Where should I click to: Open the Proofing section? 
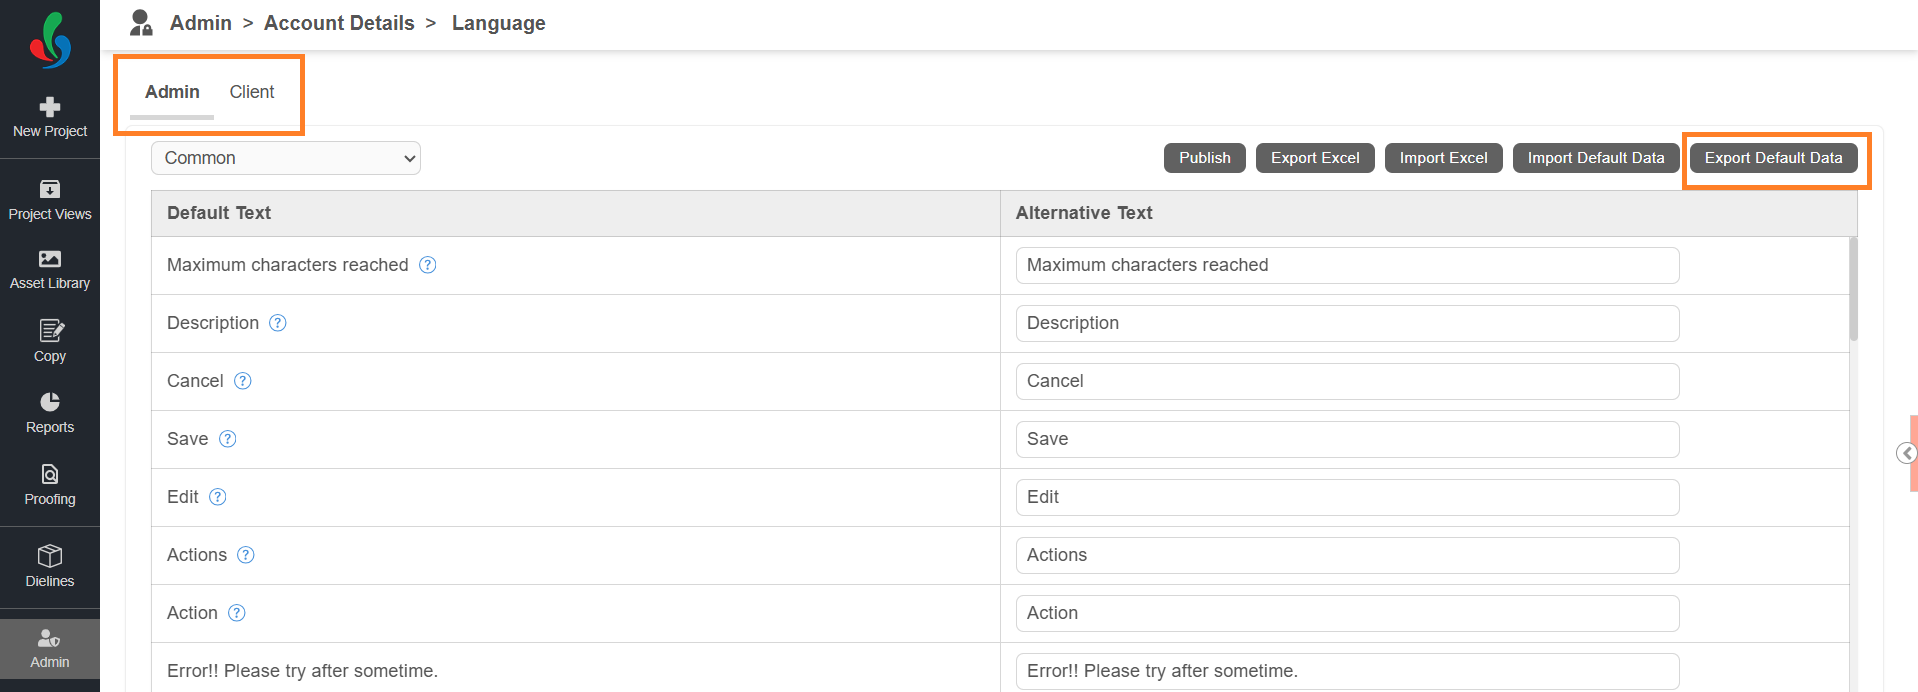50,485
